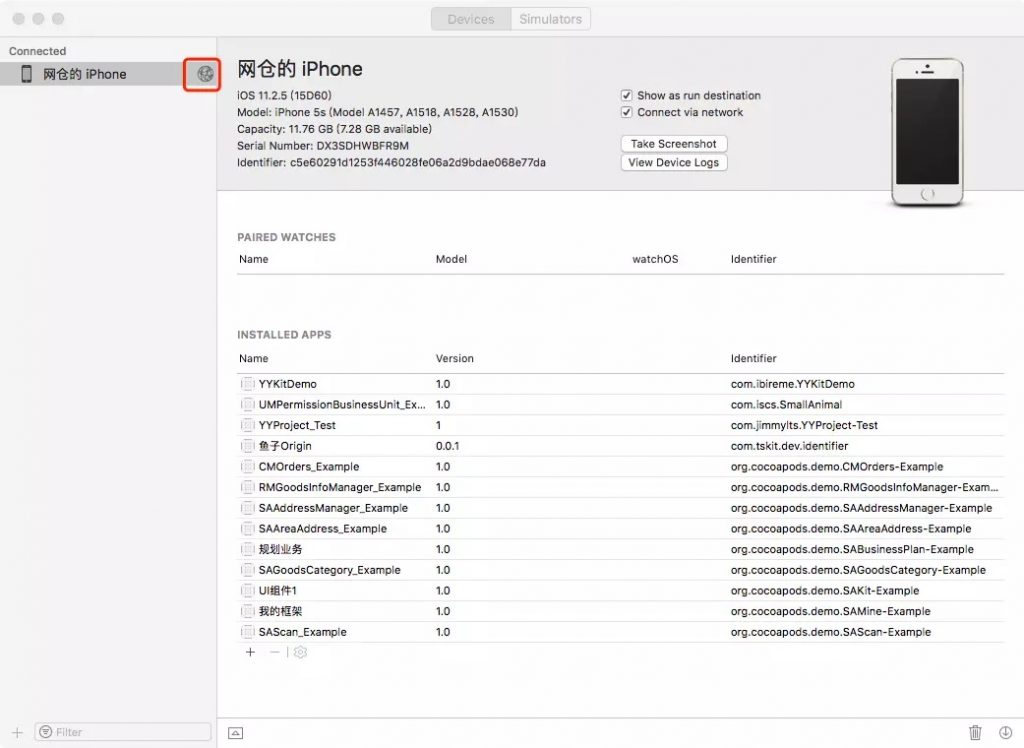Click the Take Screenshot button
This screenshot has width=1024, height=748.
tap(674, 144)
